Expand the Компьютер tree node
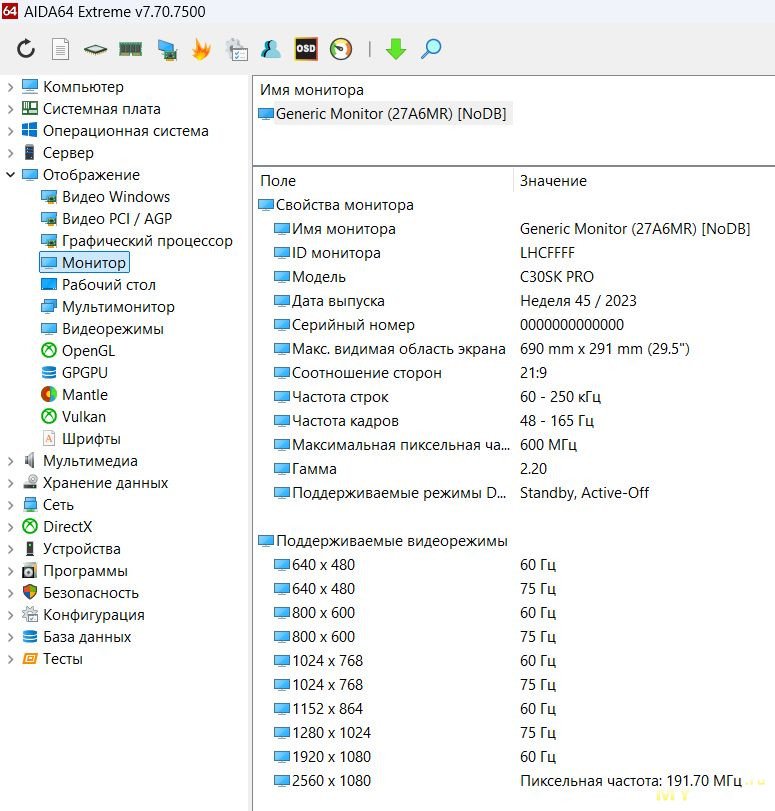This screenshot has width=775, height=811. click(x=10, y=87)
